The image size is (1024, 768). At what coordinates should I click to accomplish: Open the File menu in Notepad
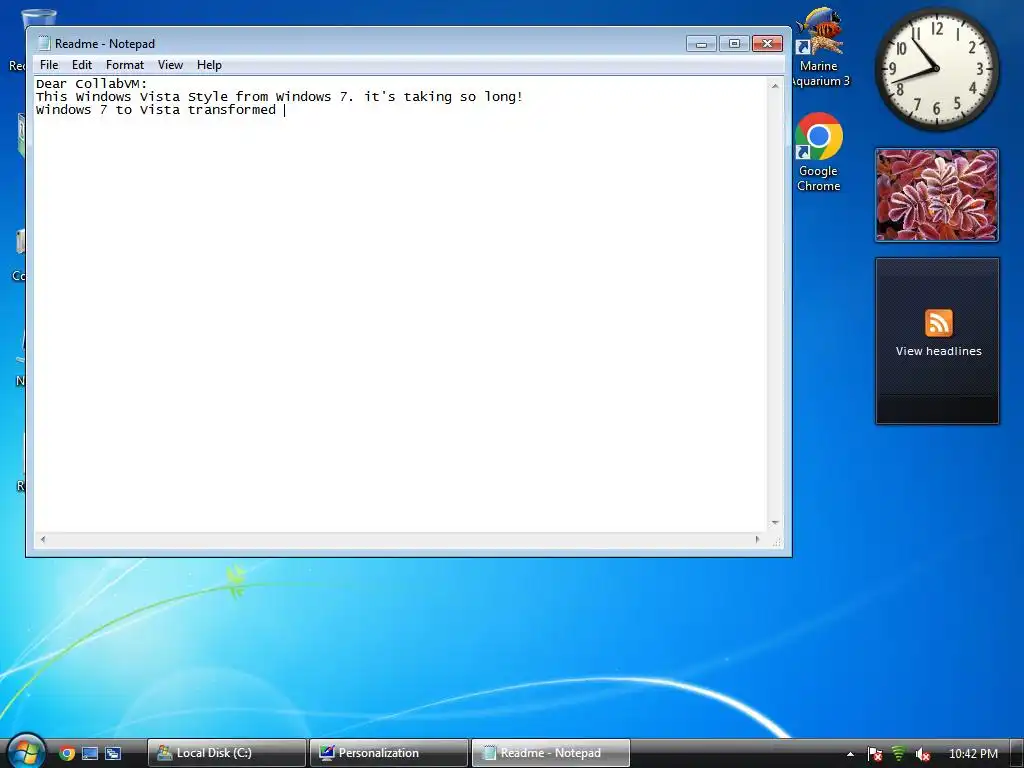click(49, 65)
